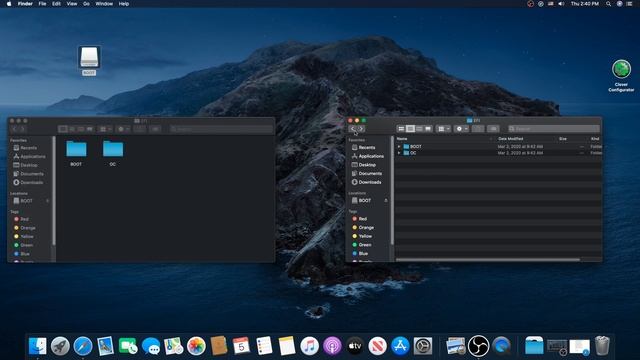Sort by the Date Modified column header
Viewport: 640px width, 360px height.
pyautogui.click(x=511, y=139)
